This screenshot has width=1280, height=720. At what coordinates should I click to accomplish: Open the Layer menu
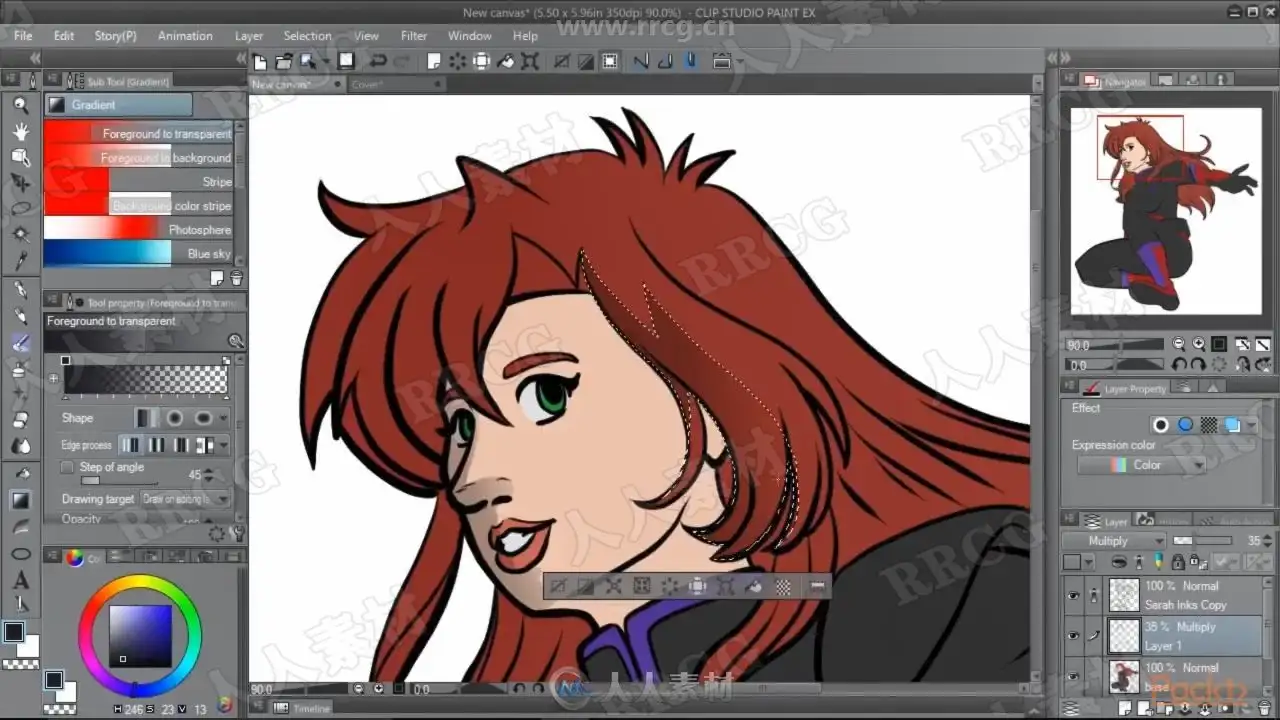249,35
